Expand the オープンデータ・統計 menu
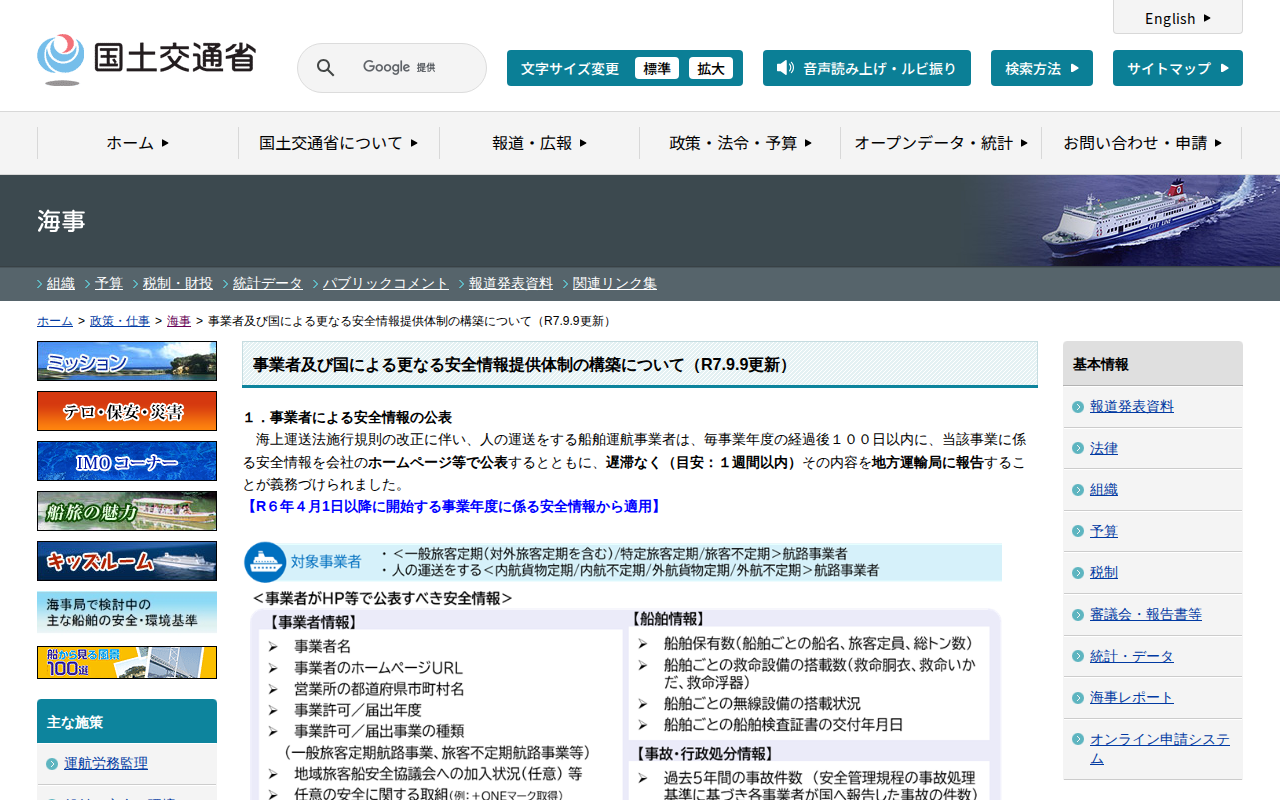The width and height of the screenshot is (1280, 800). (x=941, y=143)
